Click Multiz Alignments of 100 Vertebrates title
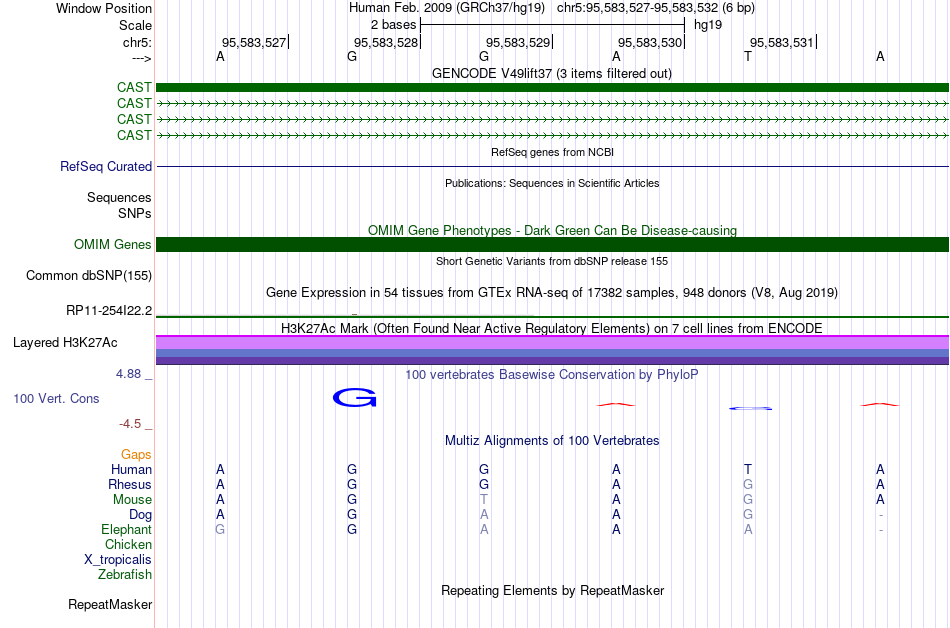This screenshot has width=950, height=628. click(552, 440)
